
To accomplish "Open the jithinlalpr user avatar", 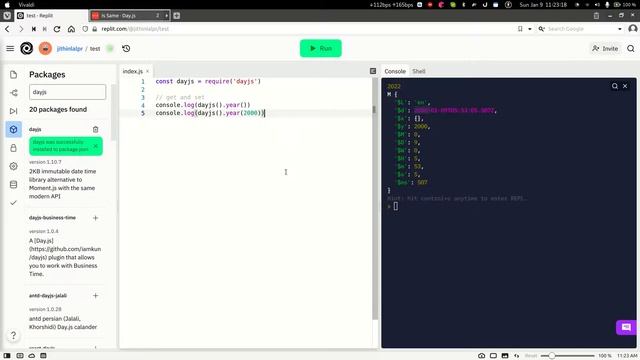I will pos(45,49).
